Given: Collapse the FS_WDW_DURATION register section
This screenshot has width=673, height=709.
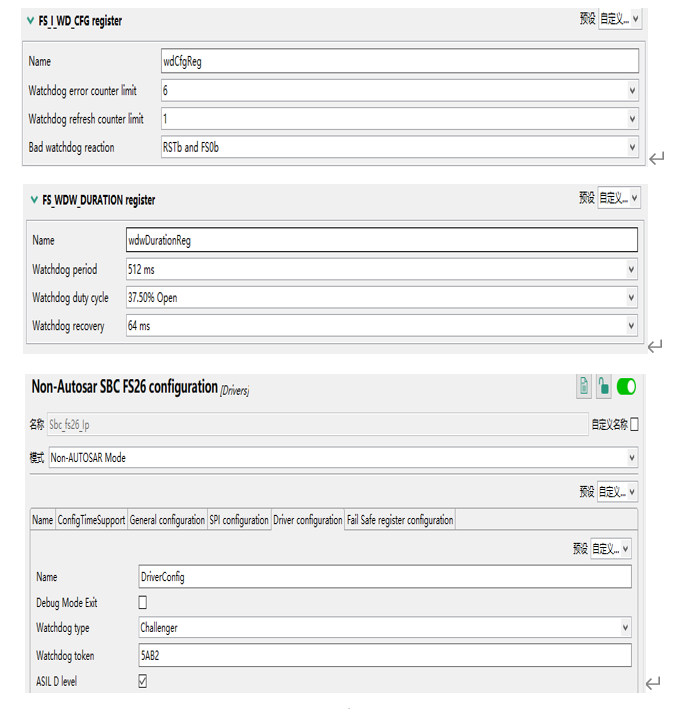Looking at the screenshot, I should [33, 200].
